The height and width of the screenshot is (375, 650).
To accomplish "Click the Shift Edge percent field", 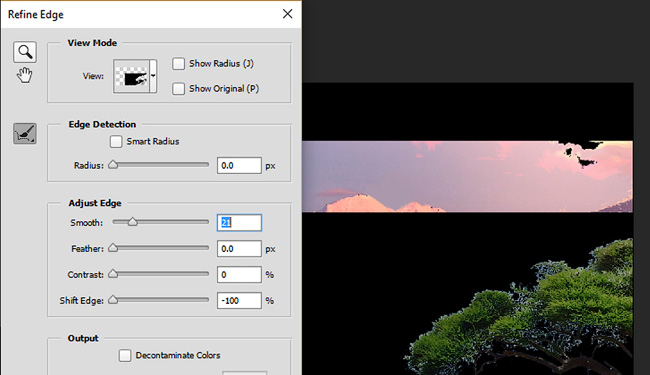I will pos(239,300).
